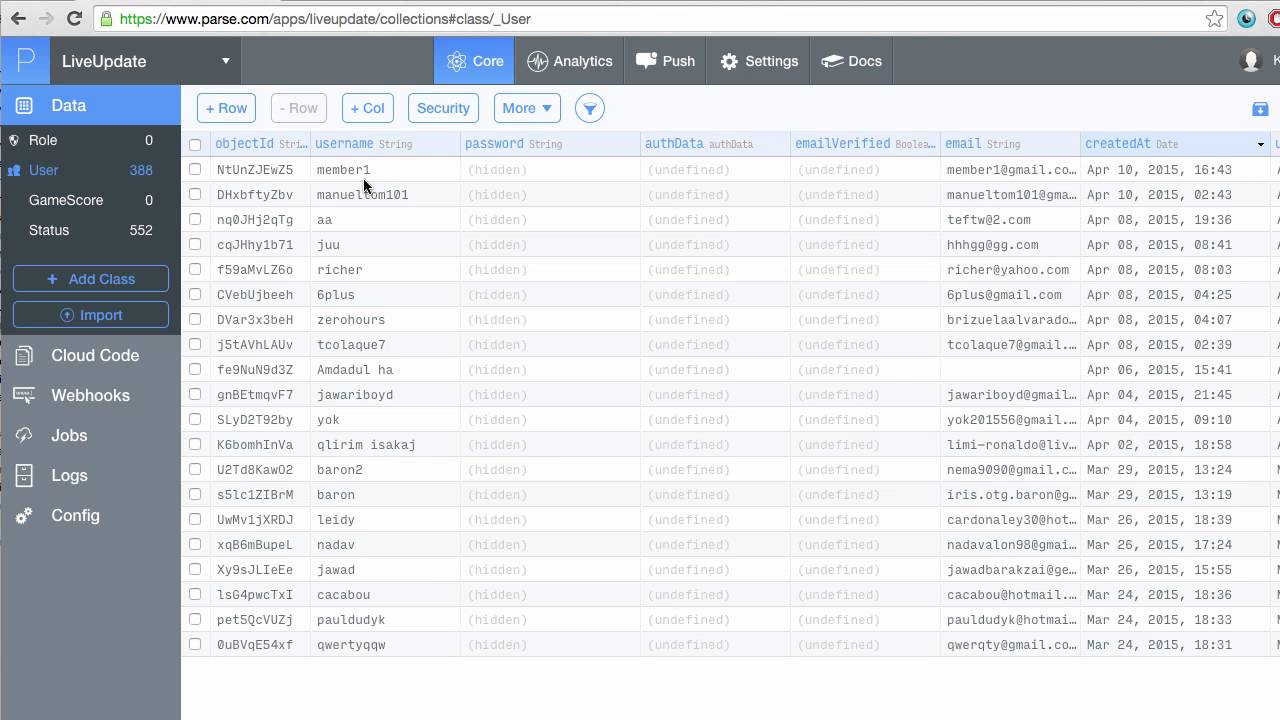Reload the page with the refresh icon
The image size is (1280, 720).
pyautogui.click(x=74, y=18)
